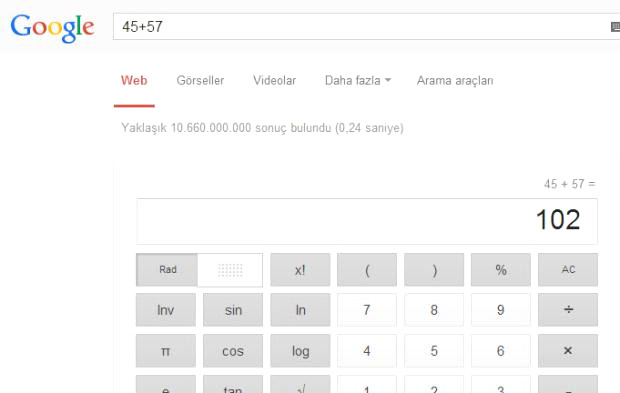Click the multiplication × operator key
The height and width of the screenshot is (393, 620).
click(568, 351)
